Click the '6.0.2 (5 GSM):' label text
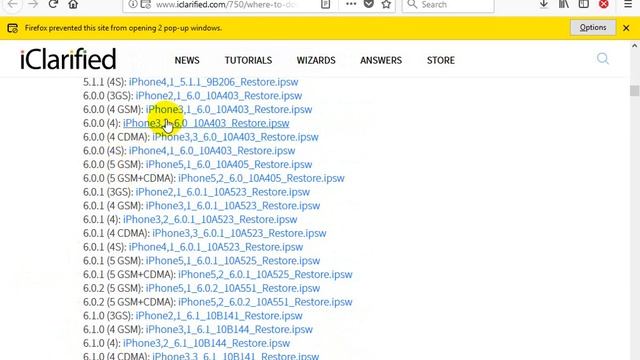Viewport: 640px width, 360px height. [113, 289]
